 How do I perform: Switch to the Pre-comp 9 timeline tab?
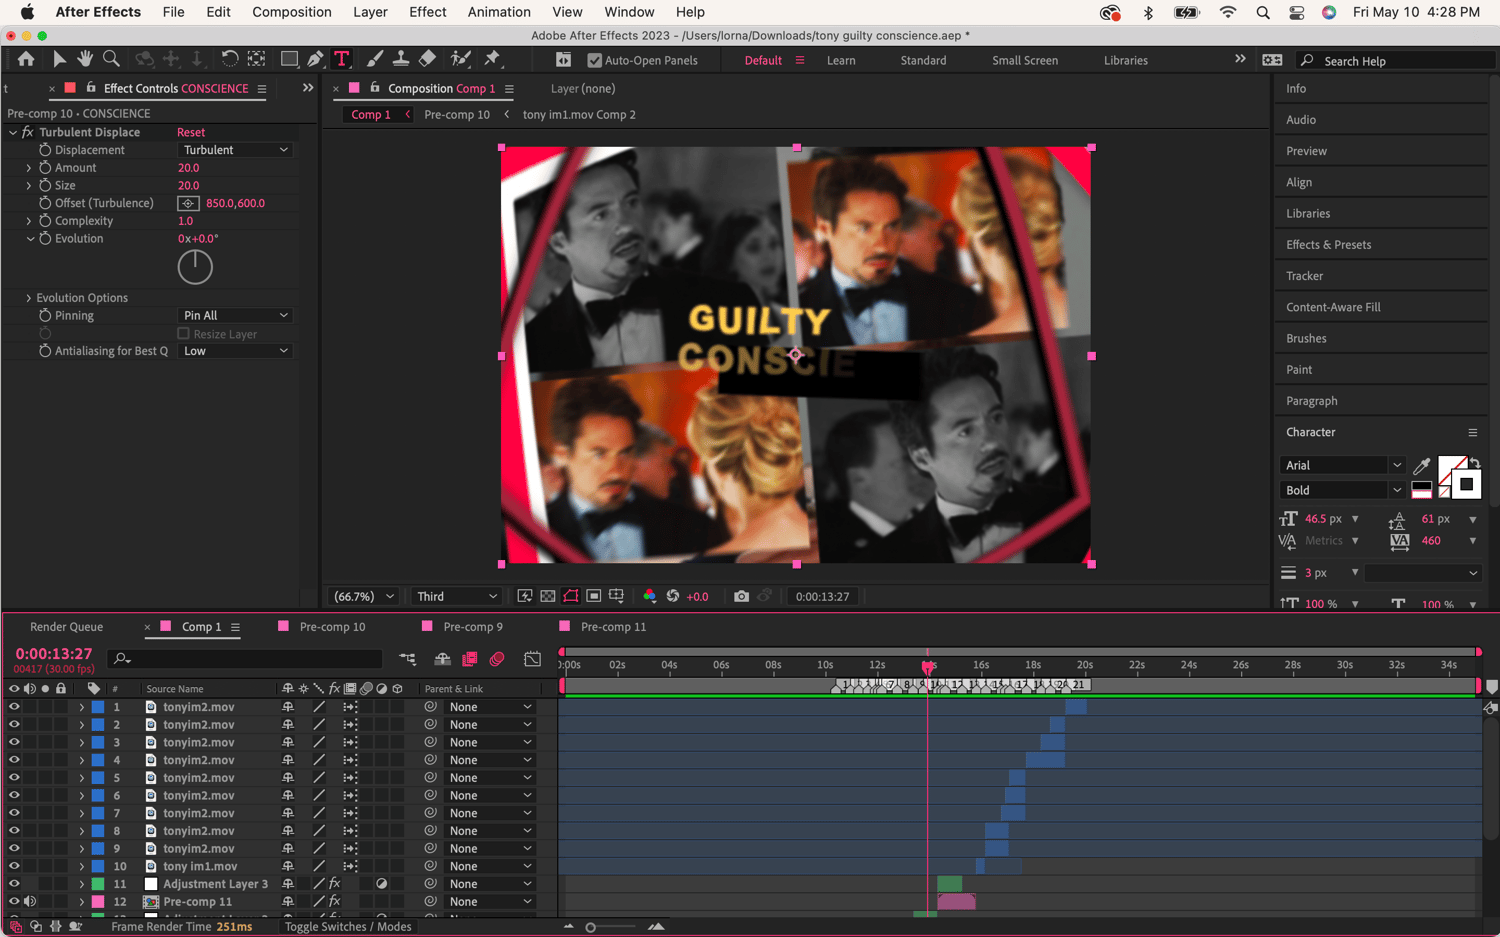473,627
